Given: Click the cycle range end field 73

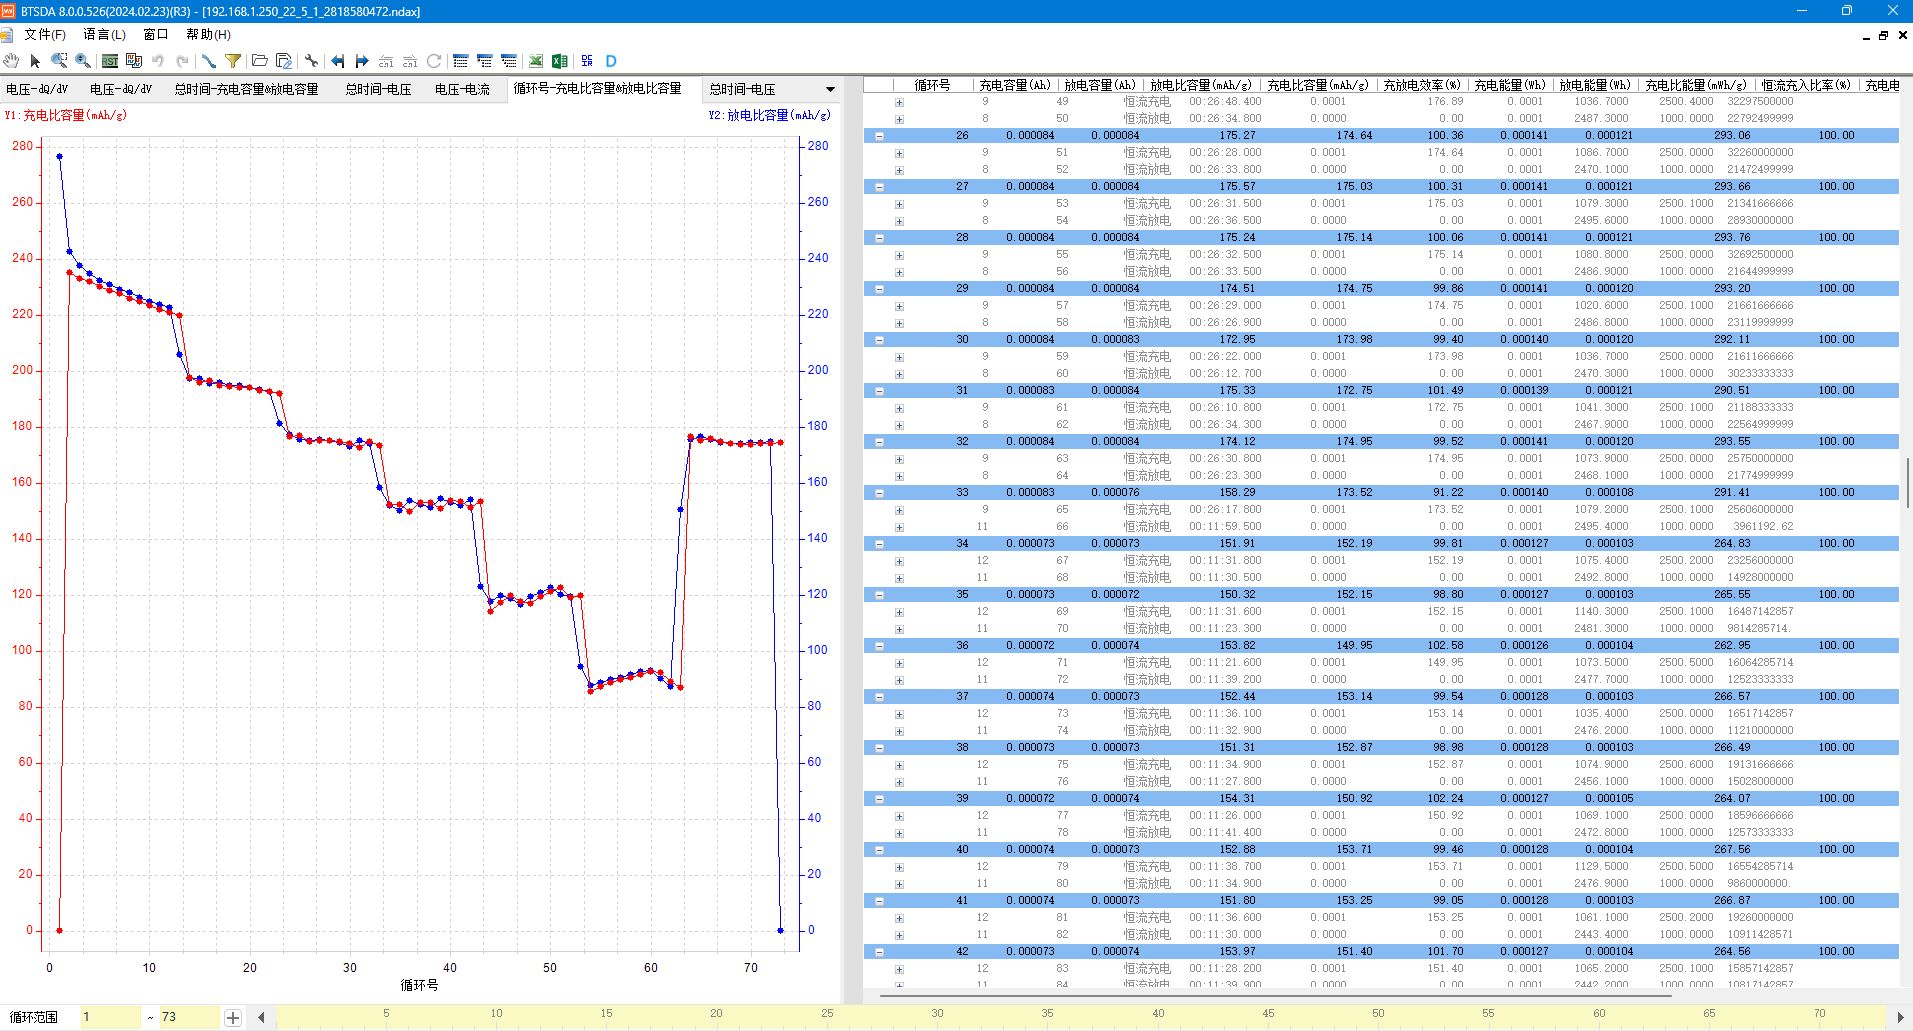Looking at the screenshot, I should click(188, 1017).
